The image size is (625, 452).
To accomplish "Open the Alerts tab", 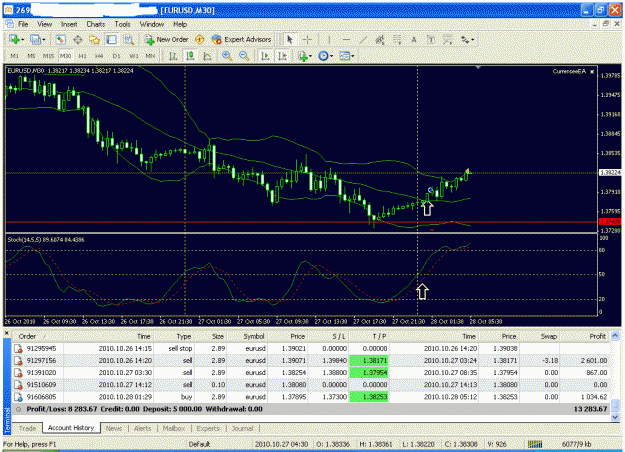I will pos(142,428).
